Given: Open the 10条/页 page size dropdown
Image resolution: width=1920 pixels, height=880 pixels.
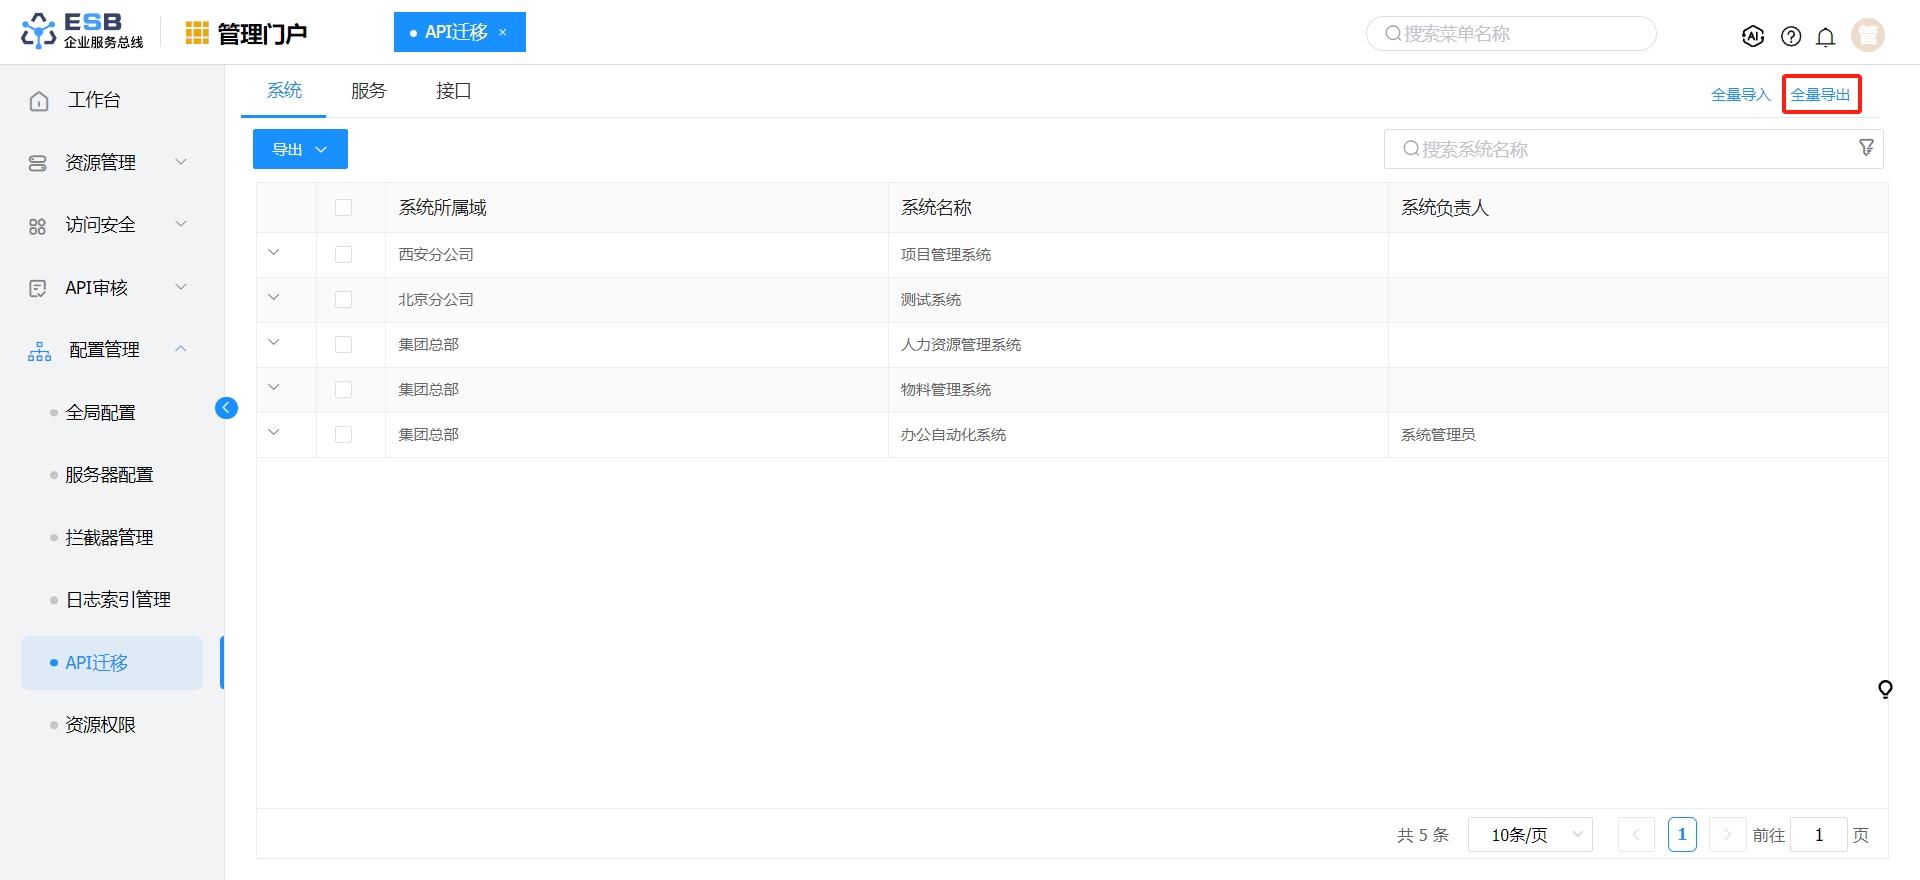Looking at the screenshot, I should coord(1530,834).
